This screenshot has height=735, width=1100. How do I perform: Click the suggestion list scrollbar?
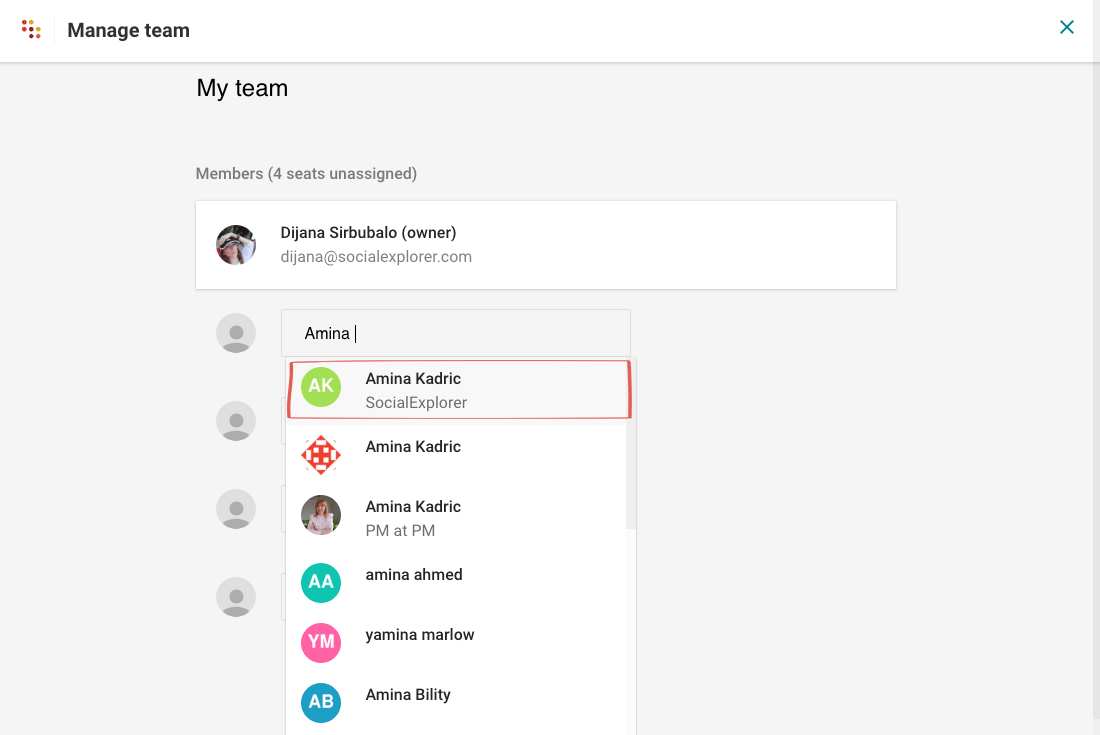pos(631,445)
